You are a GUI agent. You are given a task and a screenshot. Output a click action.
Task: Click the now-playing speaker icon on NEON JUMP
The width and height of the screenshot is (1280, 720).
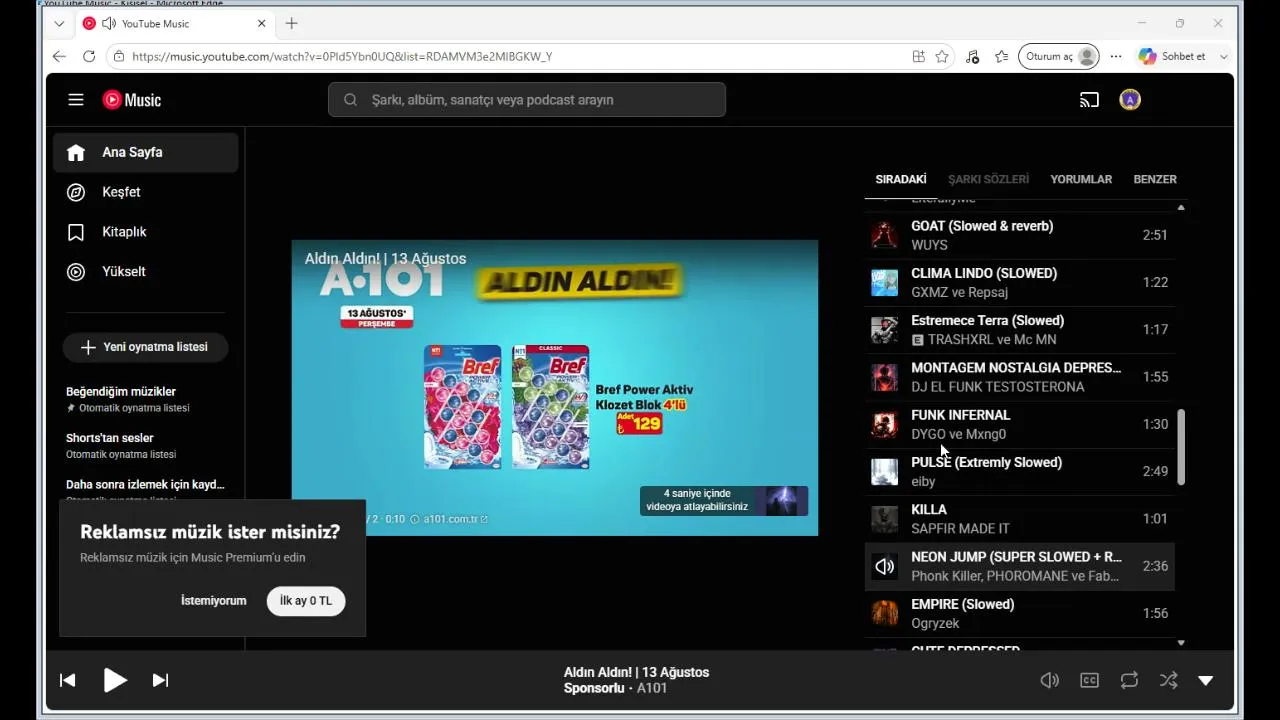tap(885, 566)
